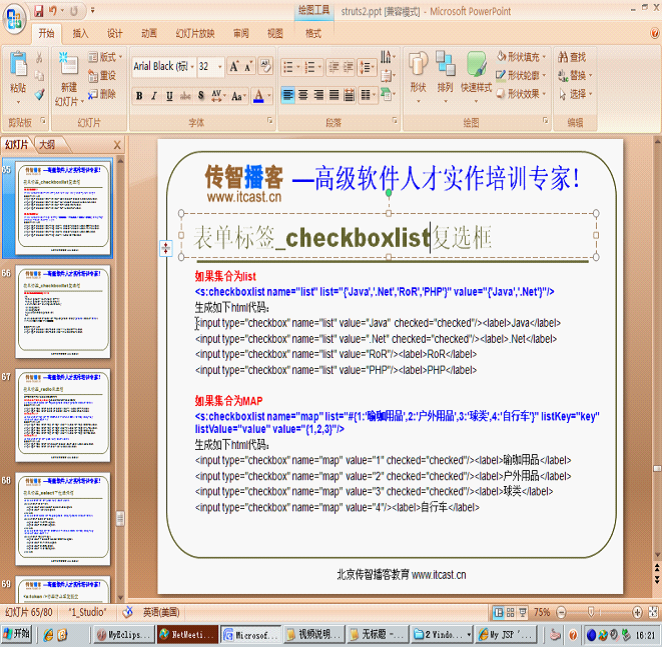
Task: Toggle align text left
Action: [287, 96]
